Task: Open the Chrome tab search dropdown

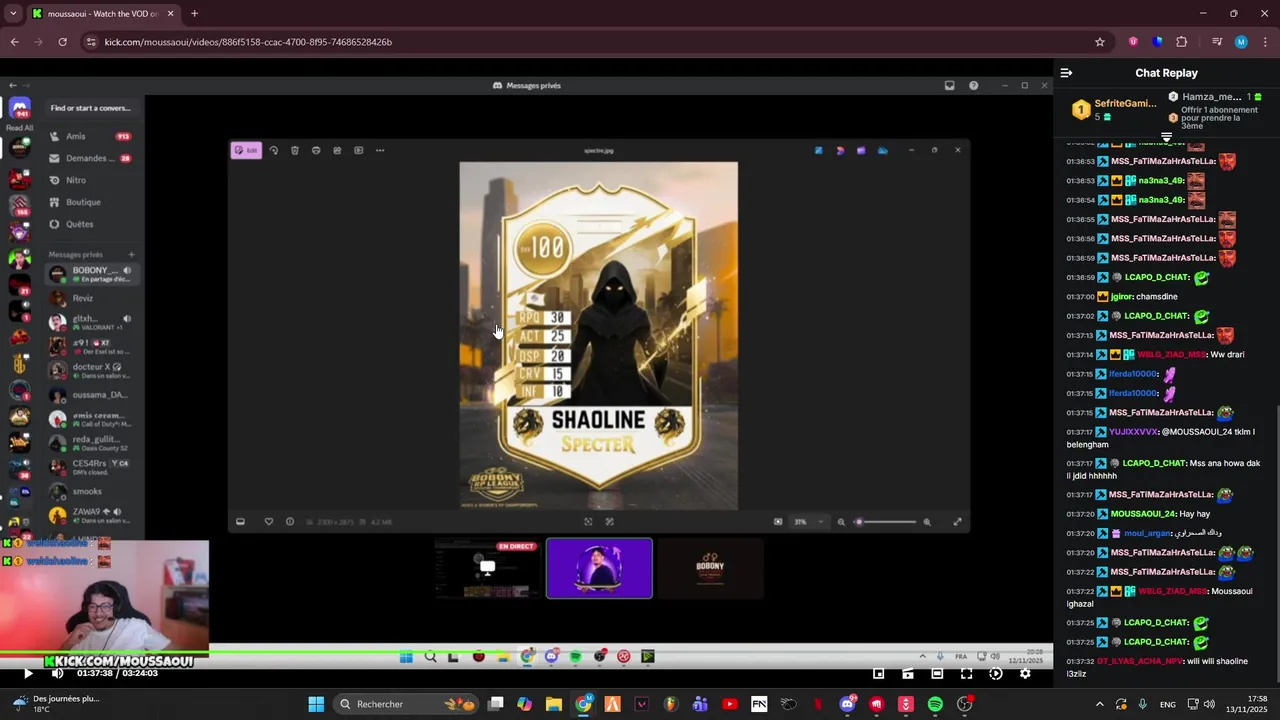Action: point(12,14)
